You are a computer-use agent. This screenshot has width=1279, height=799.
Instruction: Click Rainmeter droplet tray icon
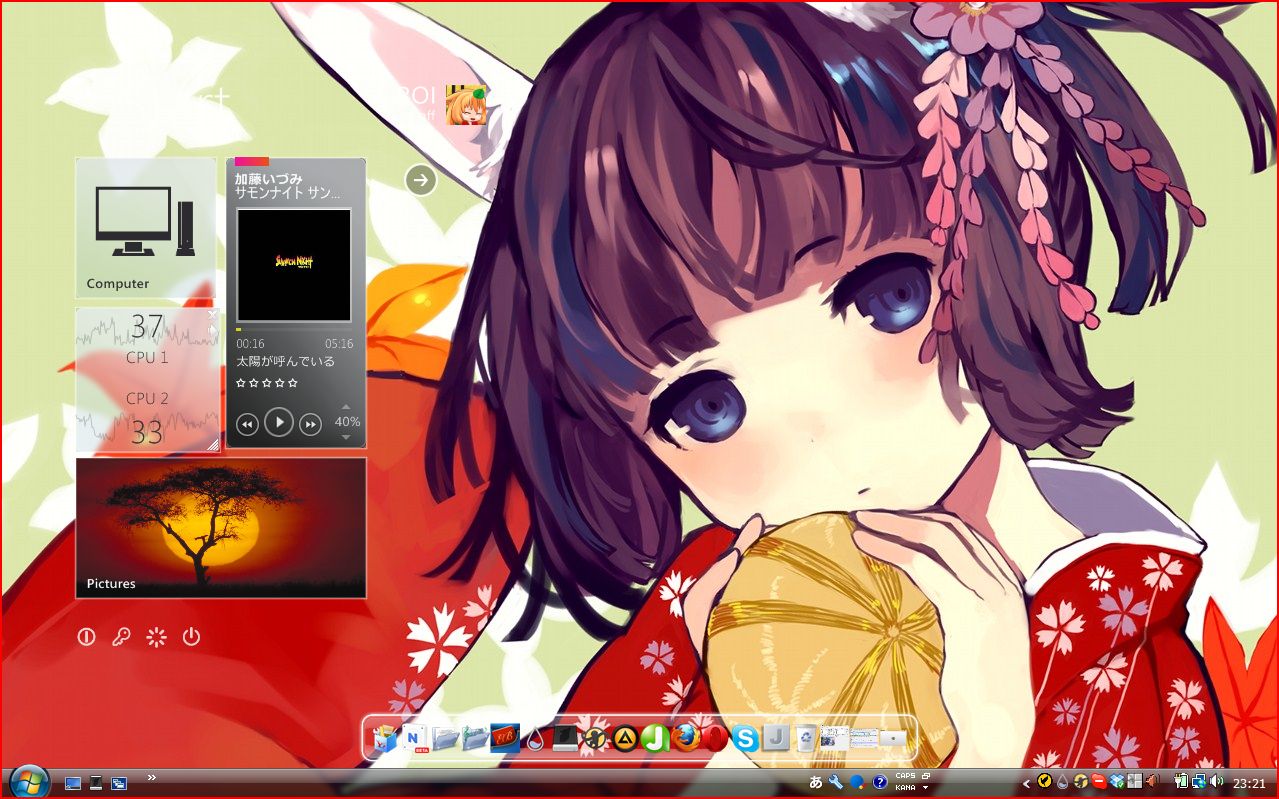point(1062,783)
